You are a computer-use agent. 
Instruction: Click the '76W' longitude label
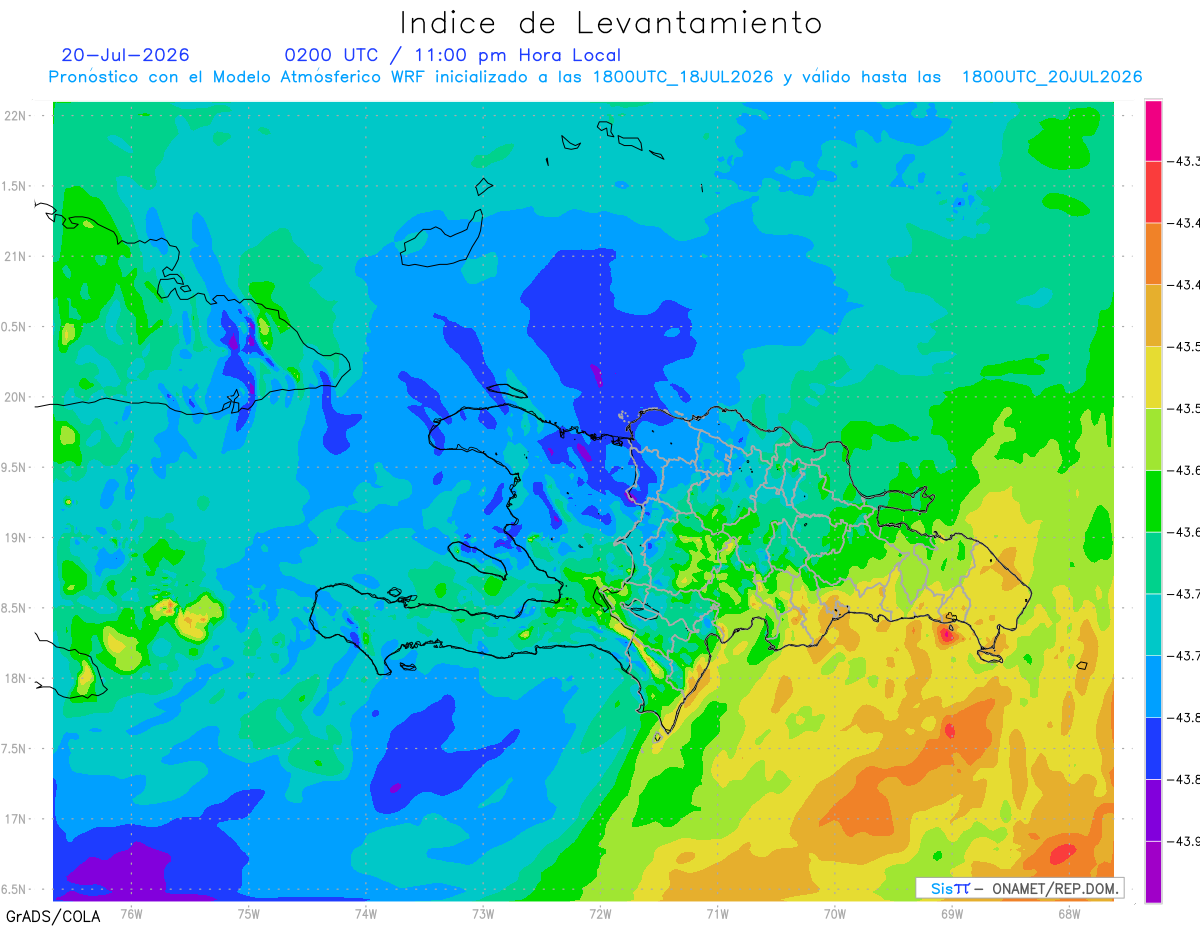click(131, 913)
